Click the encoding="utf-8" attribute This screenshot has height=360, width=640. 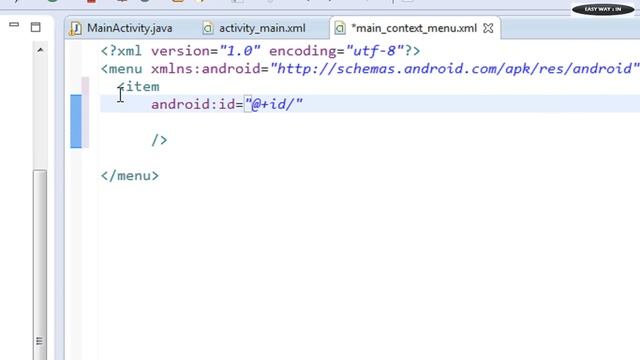336,51
